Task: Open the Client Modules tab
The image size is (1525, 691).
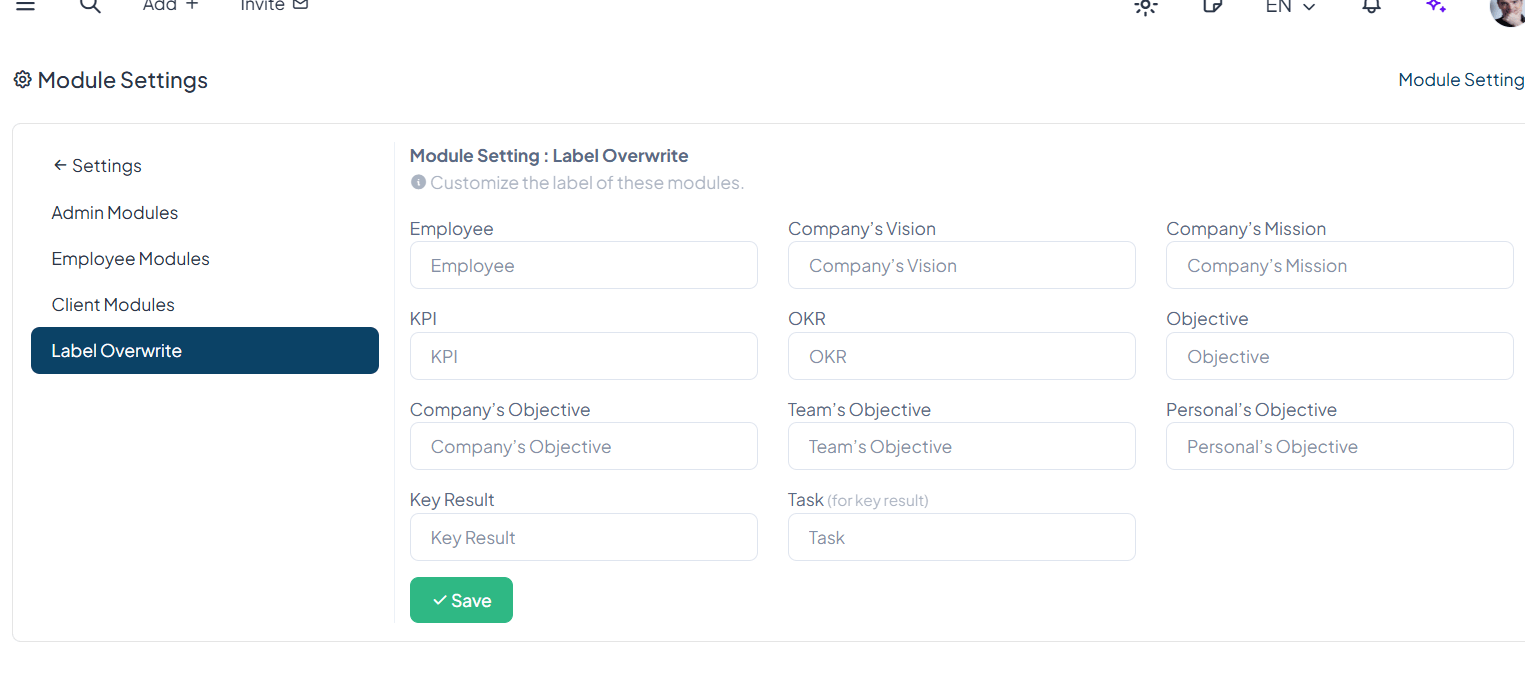Action: (113, 305)
